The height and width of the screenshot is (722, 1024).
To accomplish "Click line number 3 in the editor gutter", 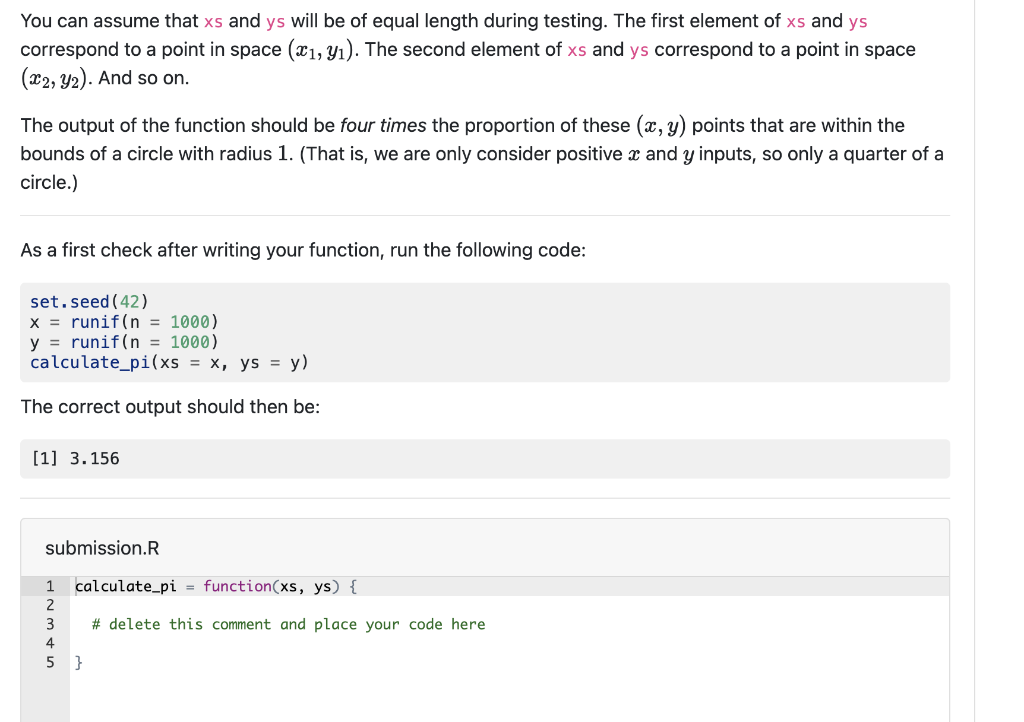I will point(50,623).
